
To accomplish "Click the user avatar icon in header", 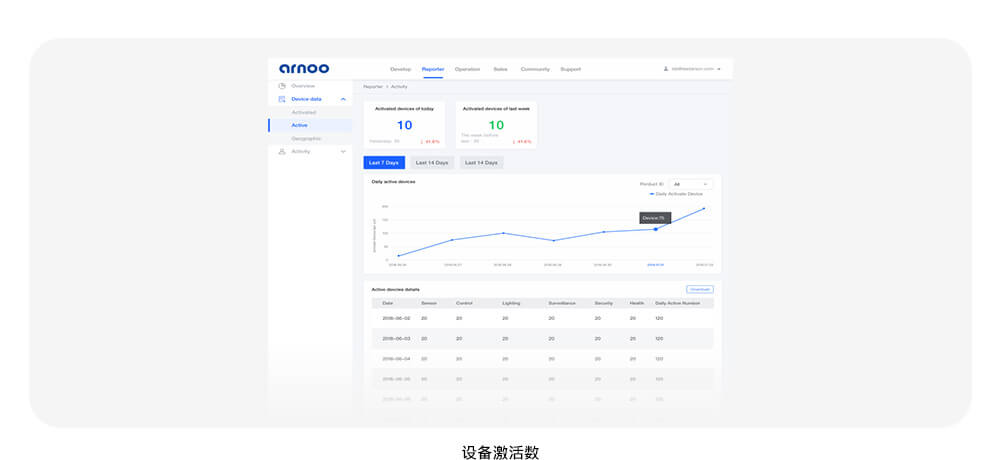I will [666, 69].
